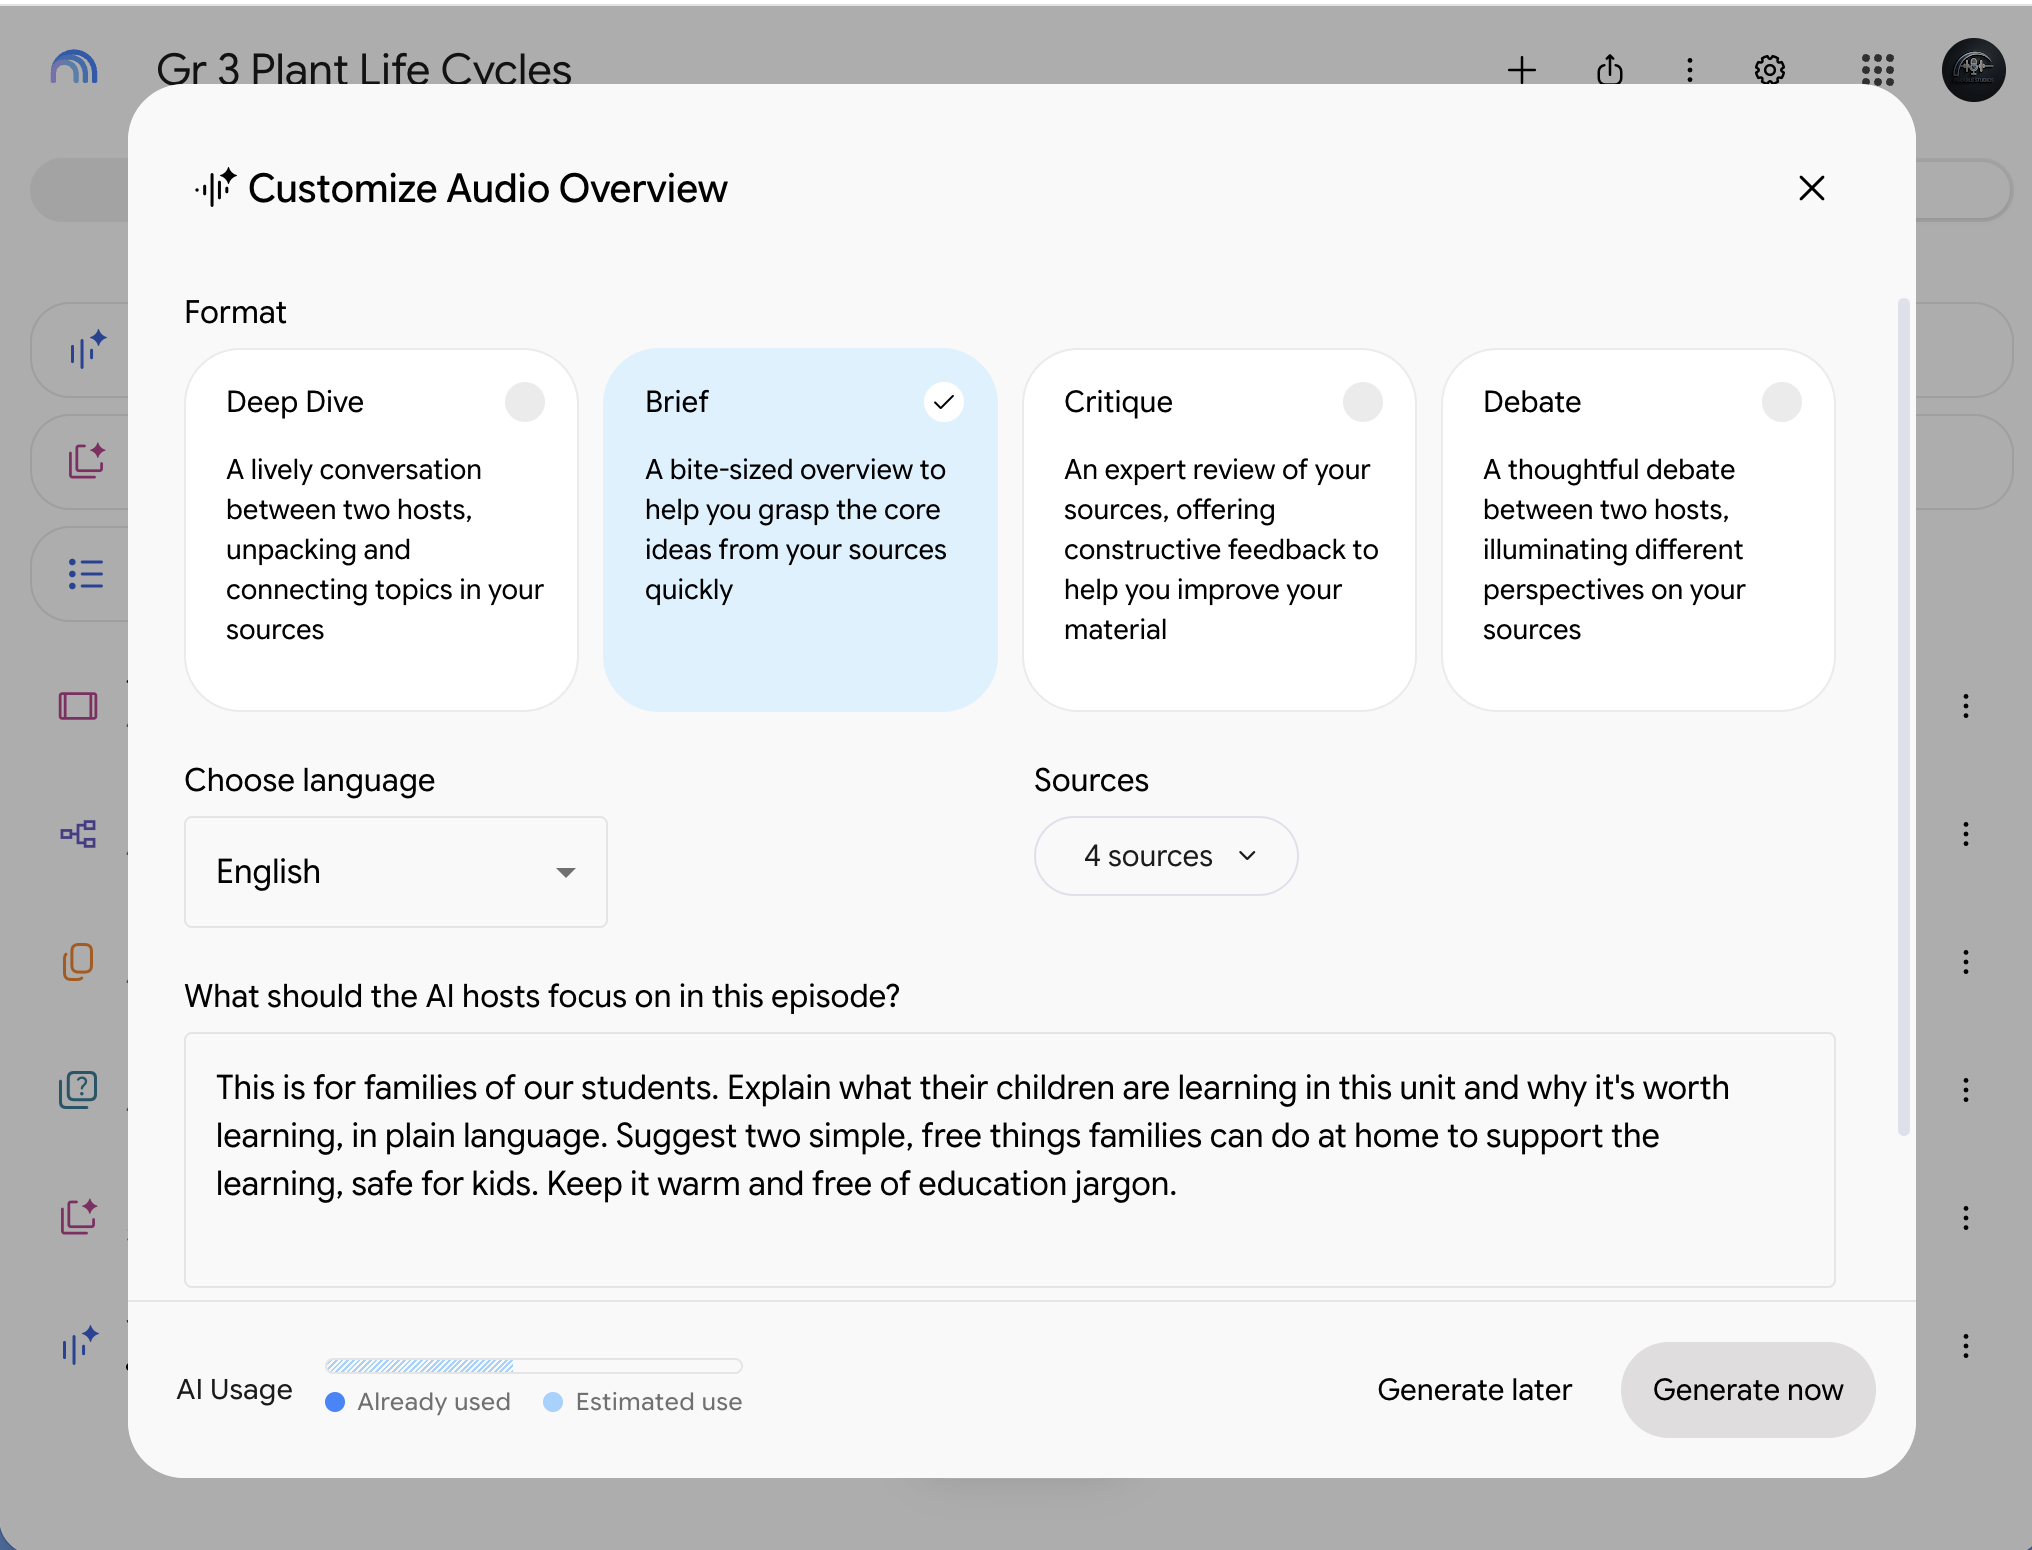This screenshot has height=1550, width=2032.
Task: Close the Customize Audio Overview dialog
Action: pyautogui.click(x=1811, y=188)
